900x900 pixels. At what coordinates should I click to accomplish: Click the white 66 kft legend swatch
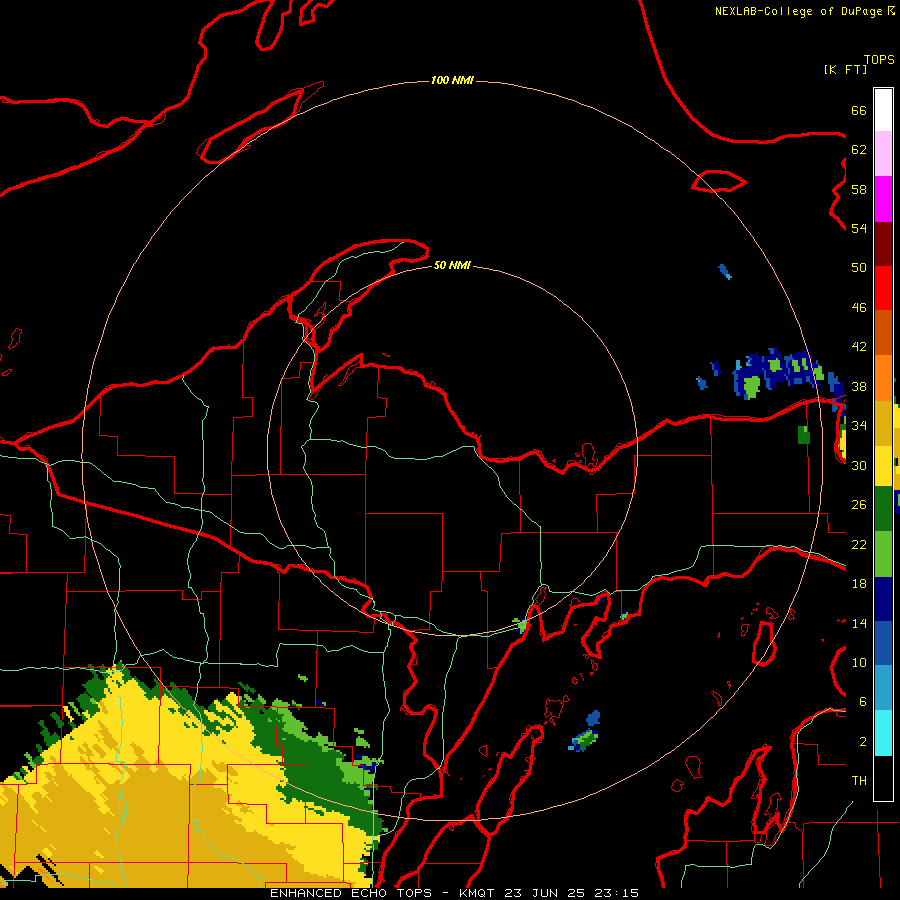coord(883,110)
